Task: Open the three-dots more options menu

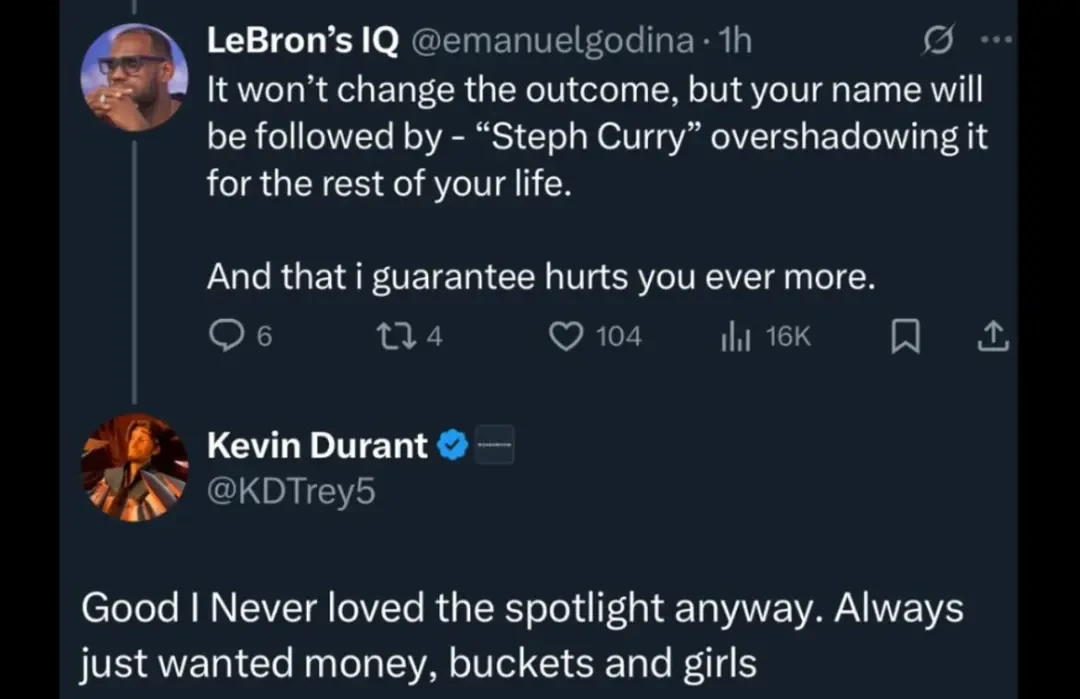Action: (996, 40)
